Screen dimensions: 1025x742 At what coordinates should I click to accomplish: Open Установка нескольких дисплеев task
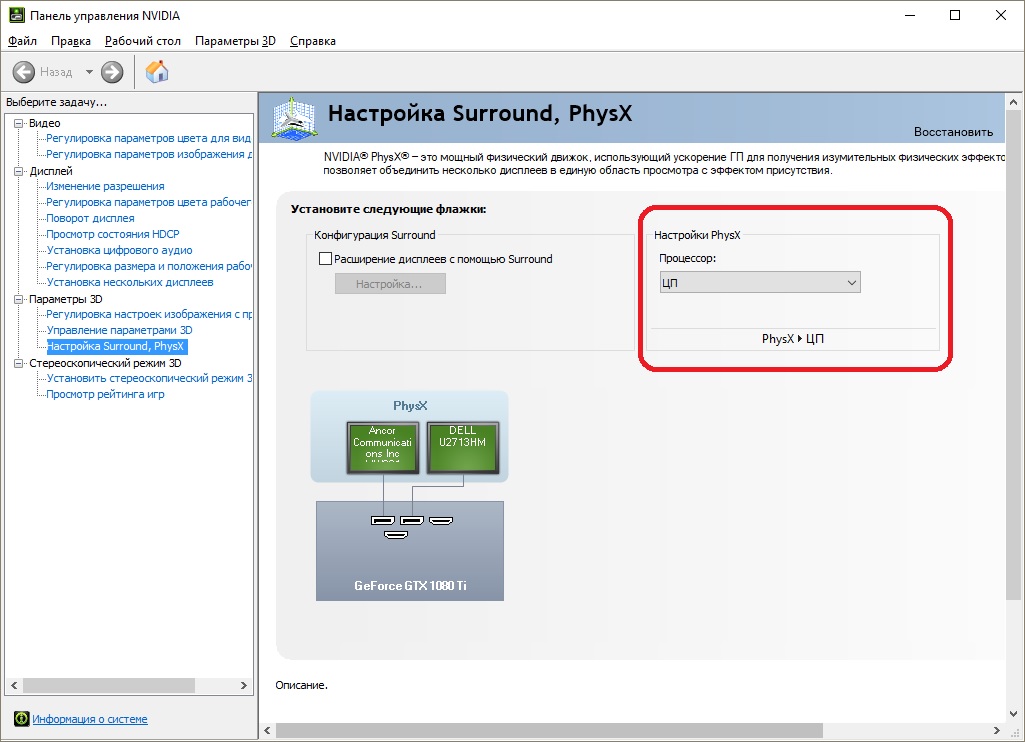point(129,282)
